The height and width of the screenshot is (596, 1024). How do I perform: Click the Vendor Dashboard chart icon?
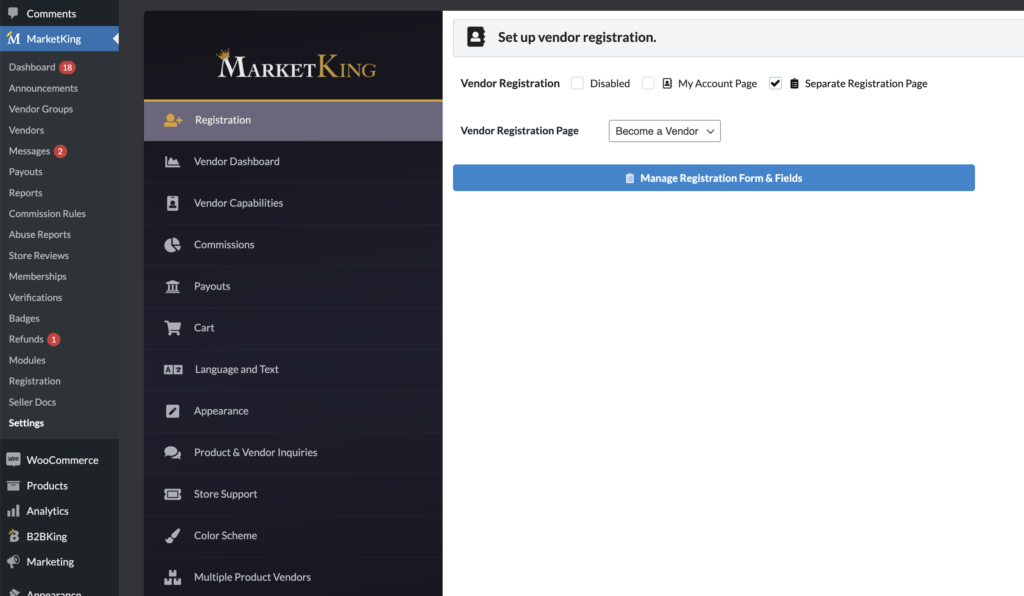tap(172, 161)
